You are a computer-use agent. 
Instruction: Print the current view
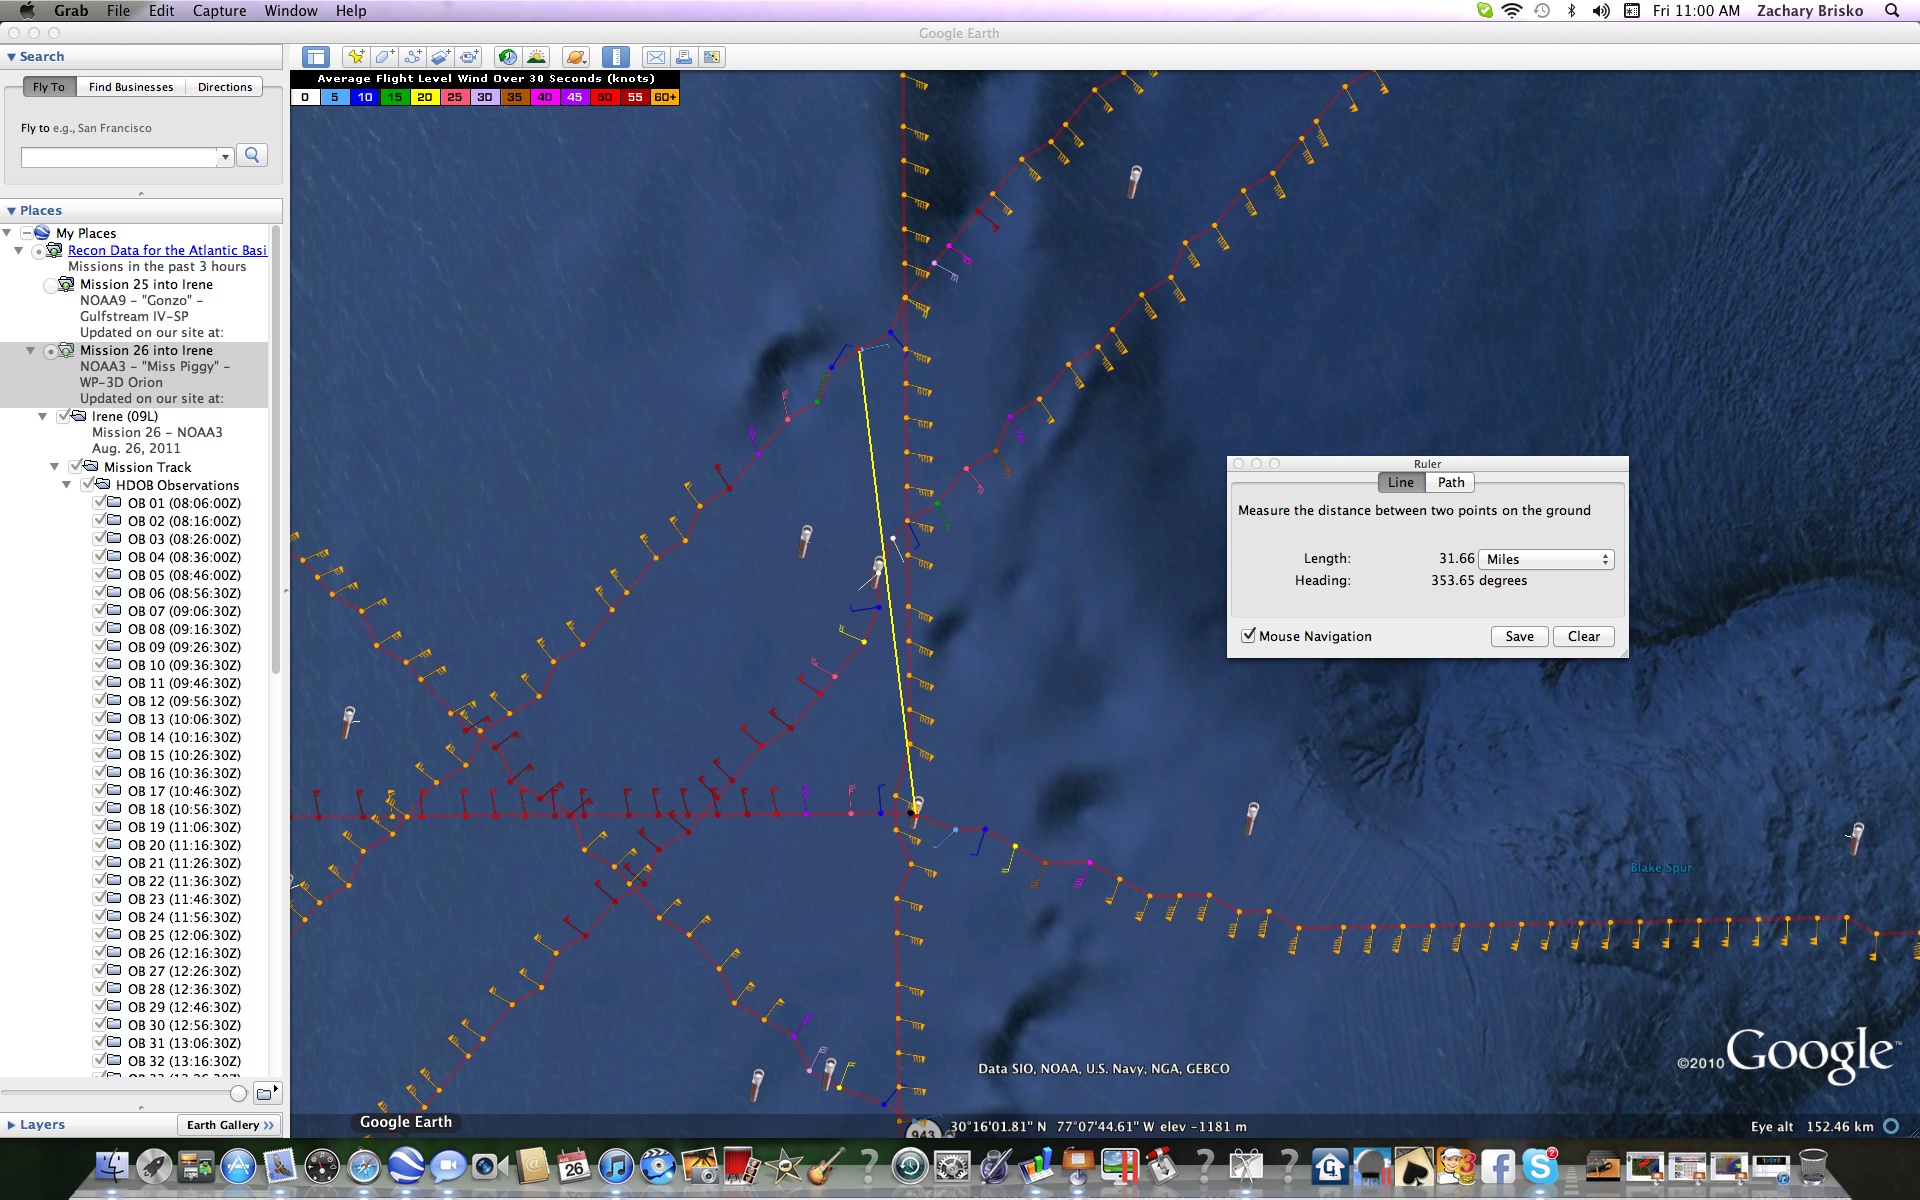pos(683,57)
